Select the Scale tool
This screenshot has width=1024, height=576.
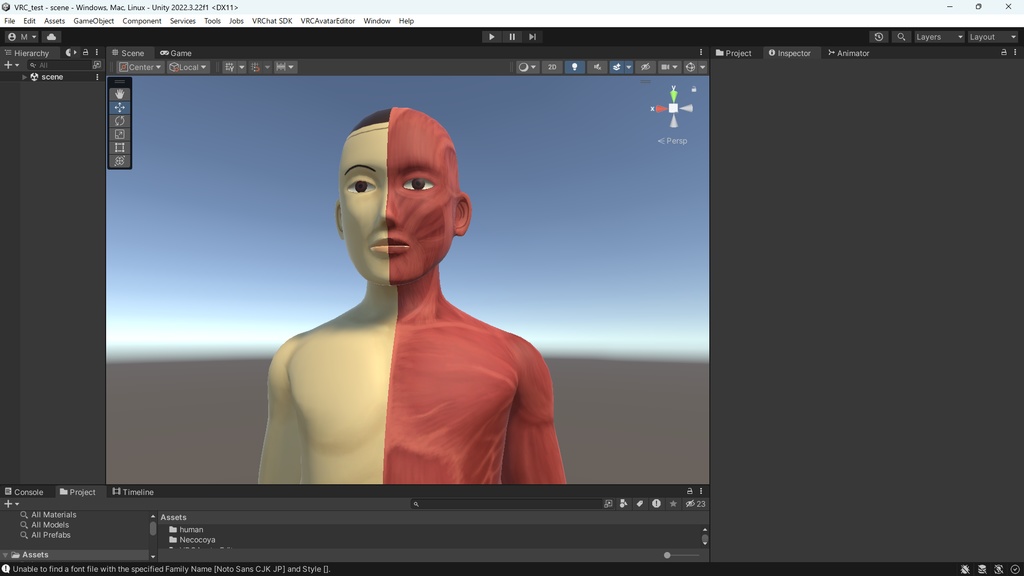pyautogui.click(x=119, y=133)
